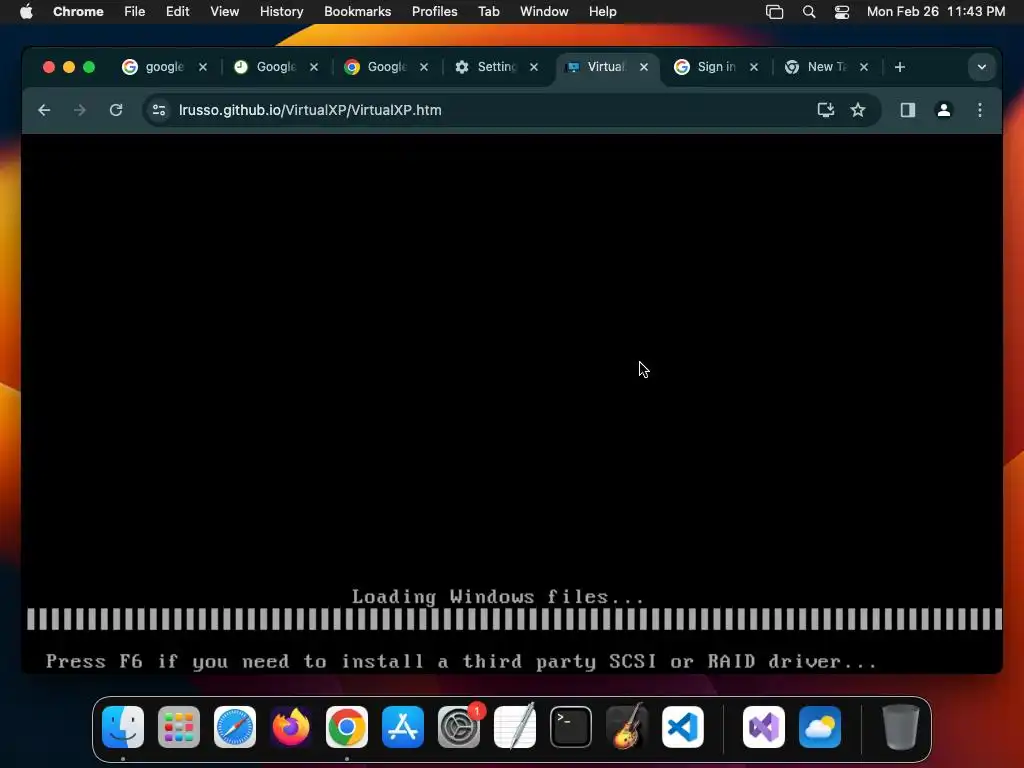Open the Window menu

pyautogui.click(x=544, y=12)
